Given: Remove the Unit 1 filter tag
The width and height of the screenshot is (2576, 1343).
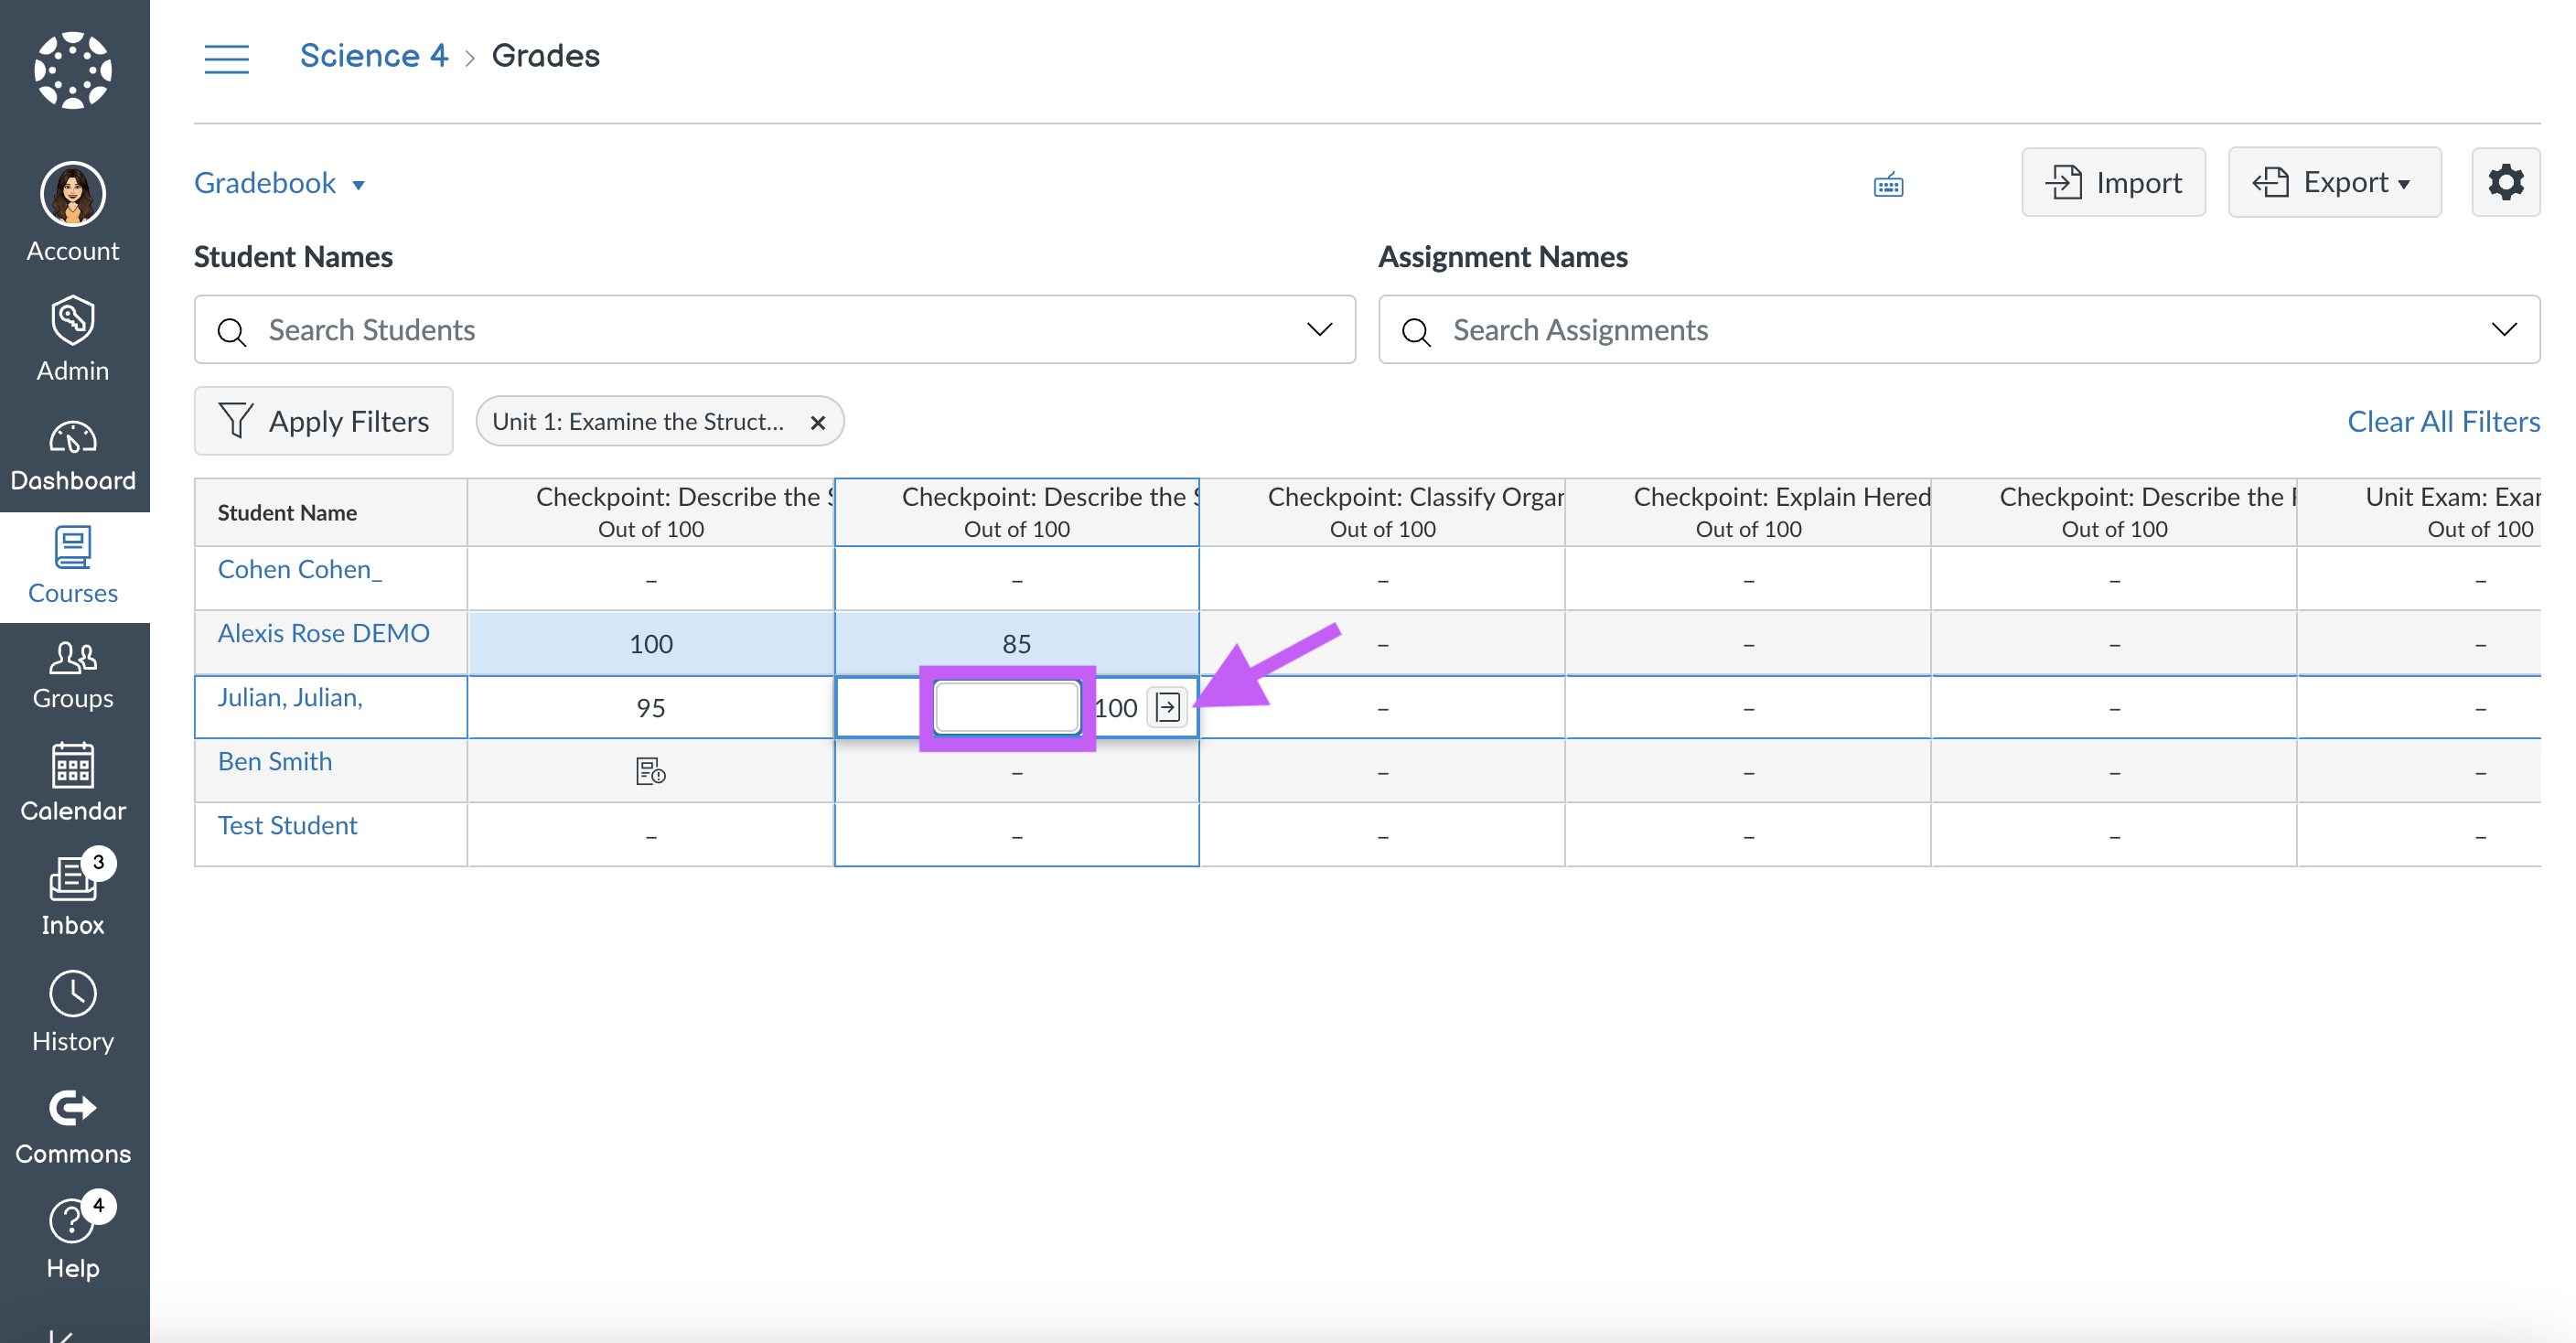Looking at the screenshot, I should coord(814,421).
